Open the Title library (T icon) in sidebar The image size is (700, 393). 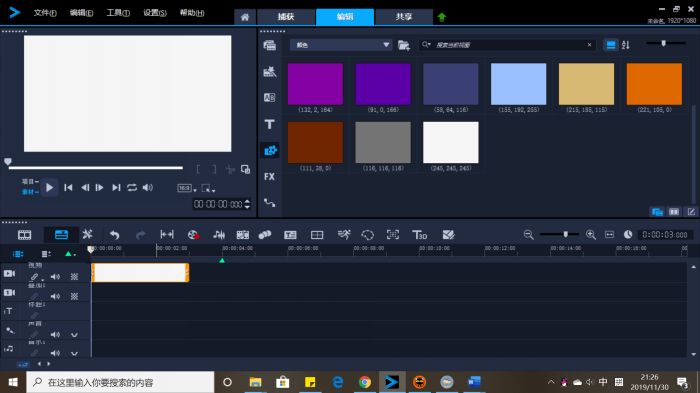coord(269,124)
